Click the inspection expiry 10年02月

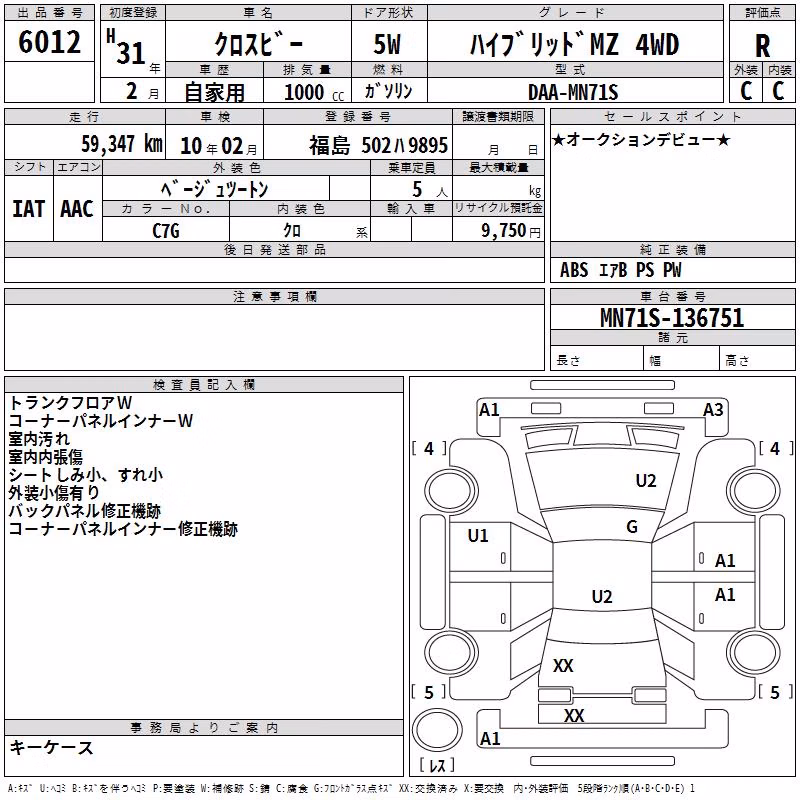click(x=219, y=146)
